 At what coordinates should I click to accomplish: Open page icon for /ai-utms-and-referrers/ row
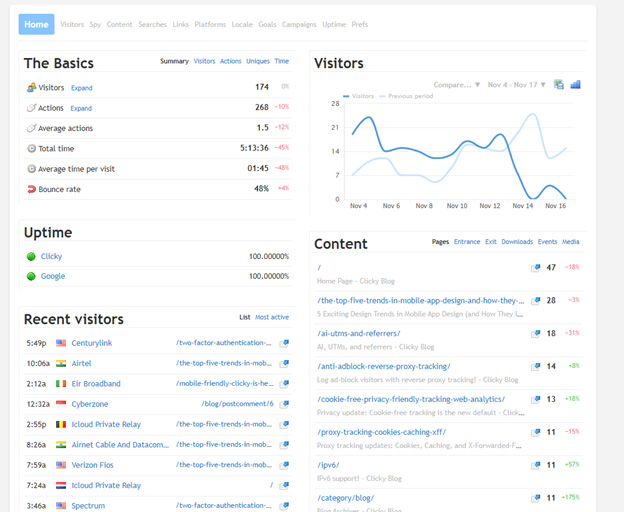click(536, 333)
